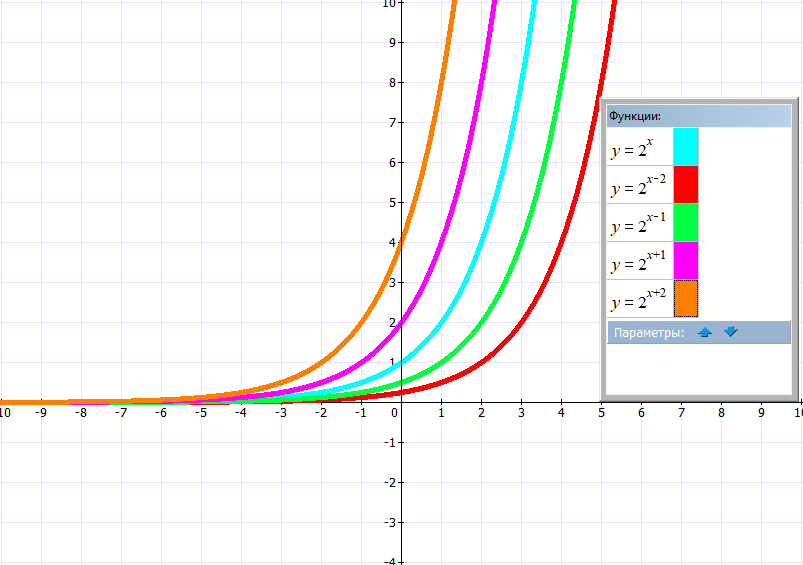Open the orange swatch for y = 2^(x+2)
803x565 pixels.
click(x=686, y=298)
